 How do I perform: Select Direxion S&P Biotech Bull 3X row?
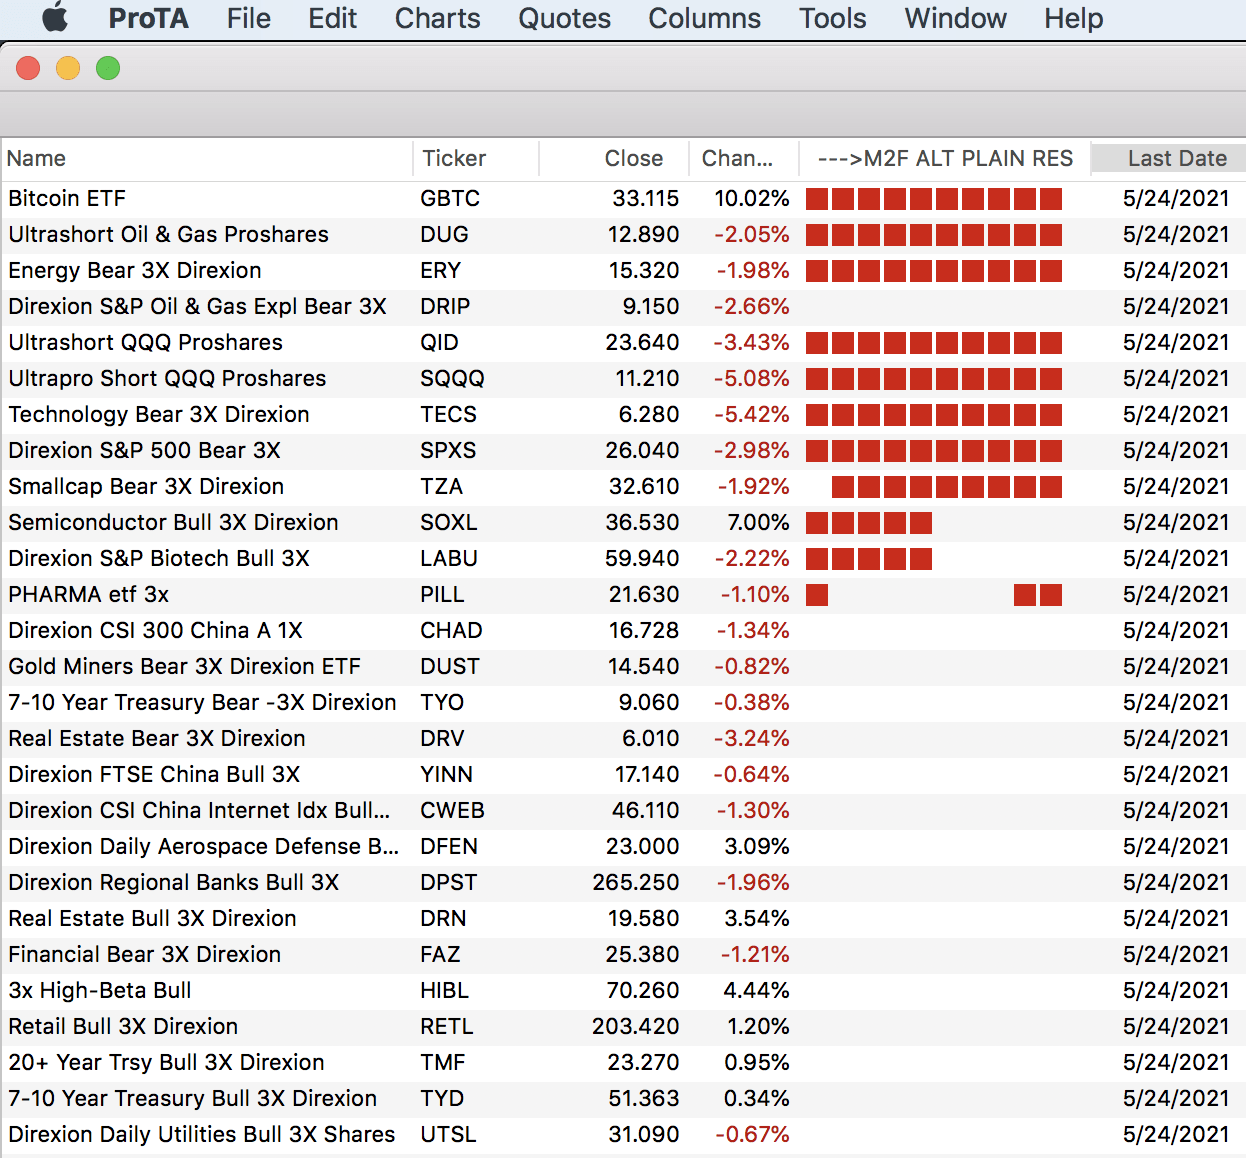click(x=623, y=558)
